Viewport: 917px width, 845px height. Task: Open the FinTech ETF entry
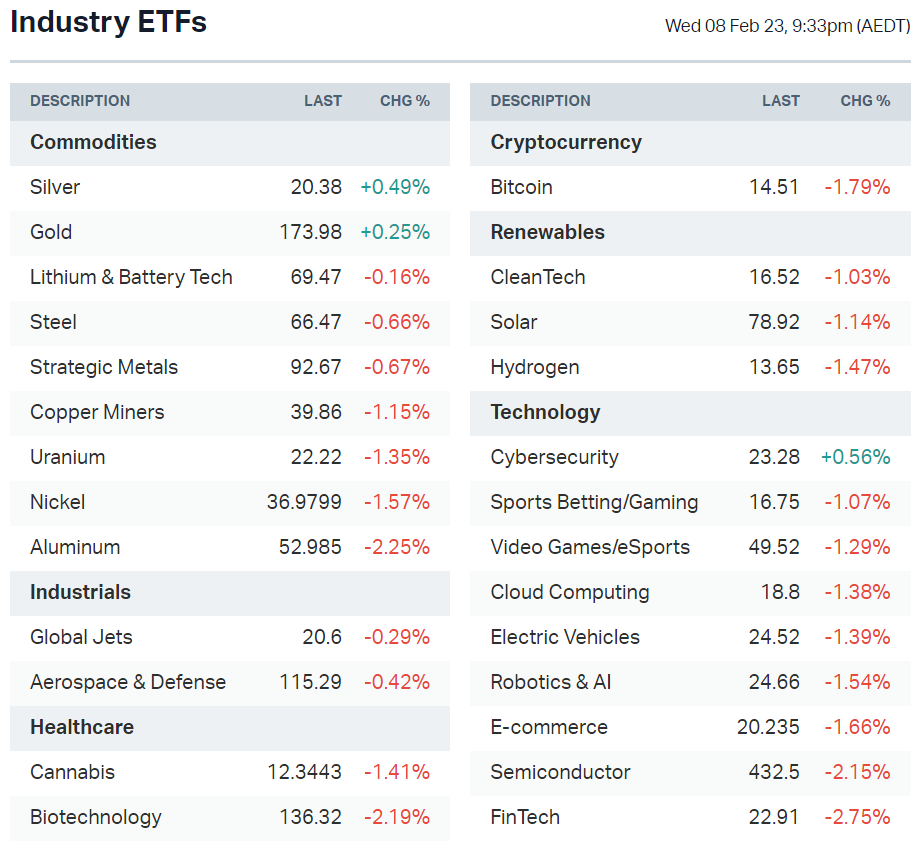point(525,817)
